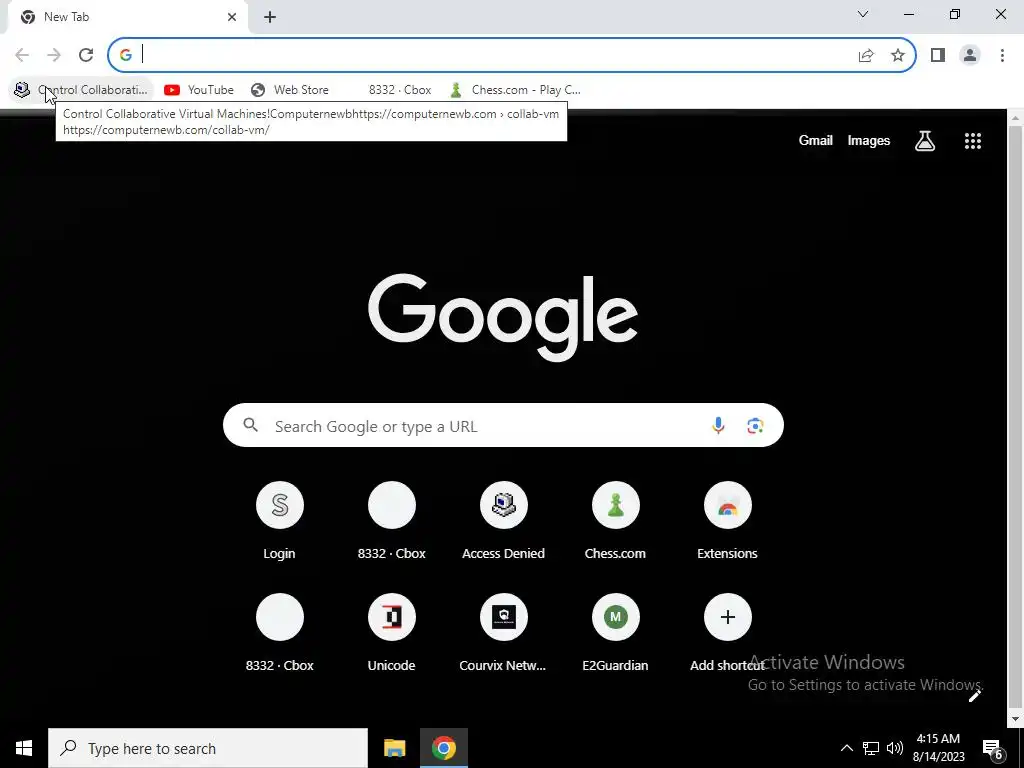The width and height of the screenshot is (1024, 768).
Task: Open a new tab with plus button
Action: (270, 17)
